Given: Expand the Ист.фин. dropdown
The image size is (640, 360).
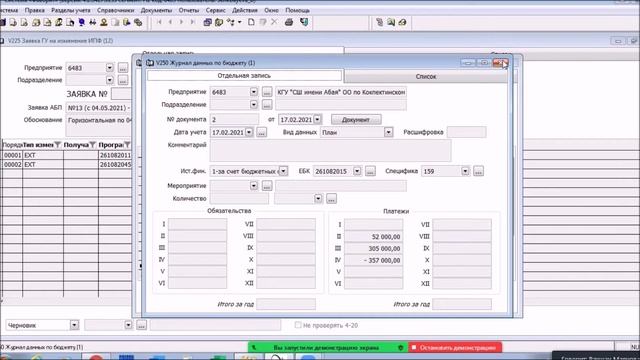Looking at the screenshot, I should click(283, 171).
